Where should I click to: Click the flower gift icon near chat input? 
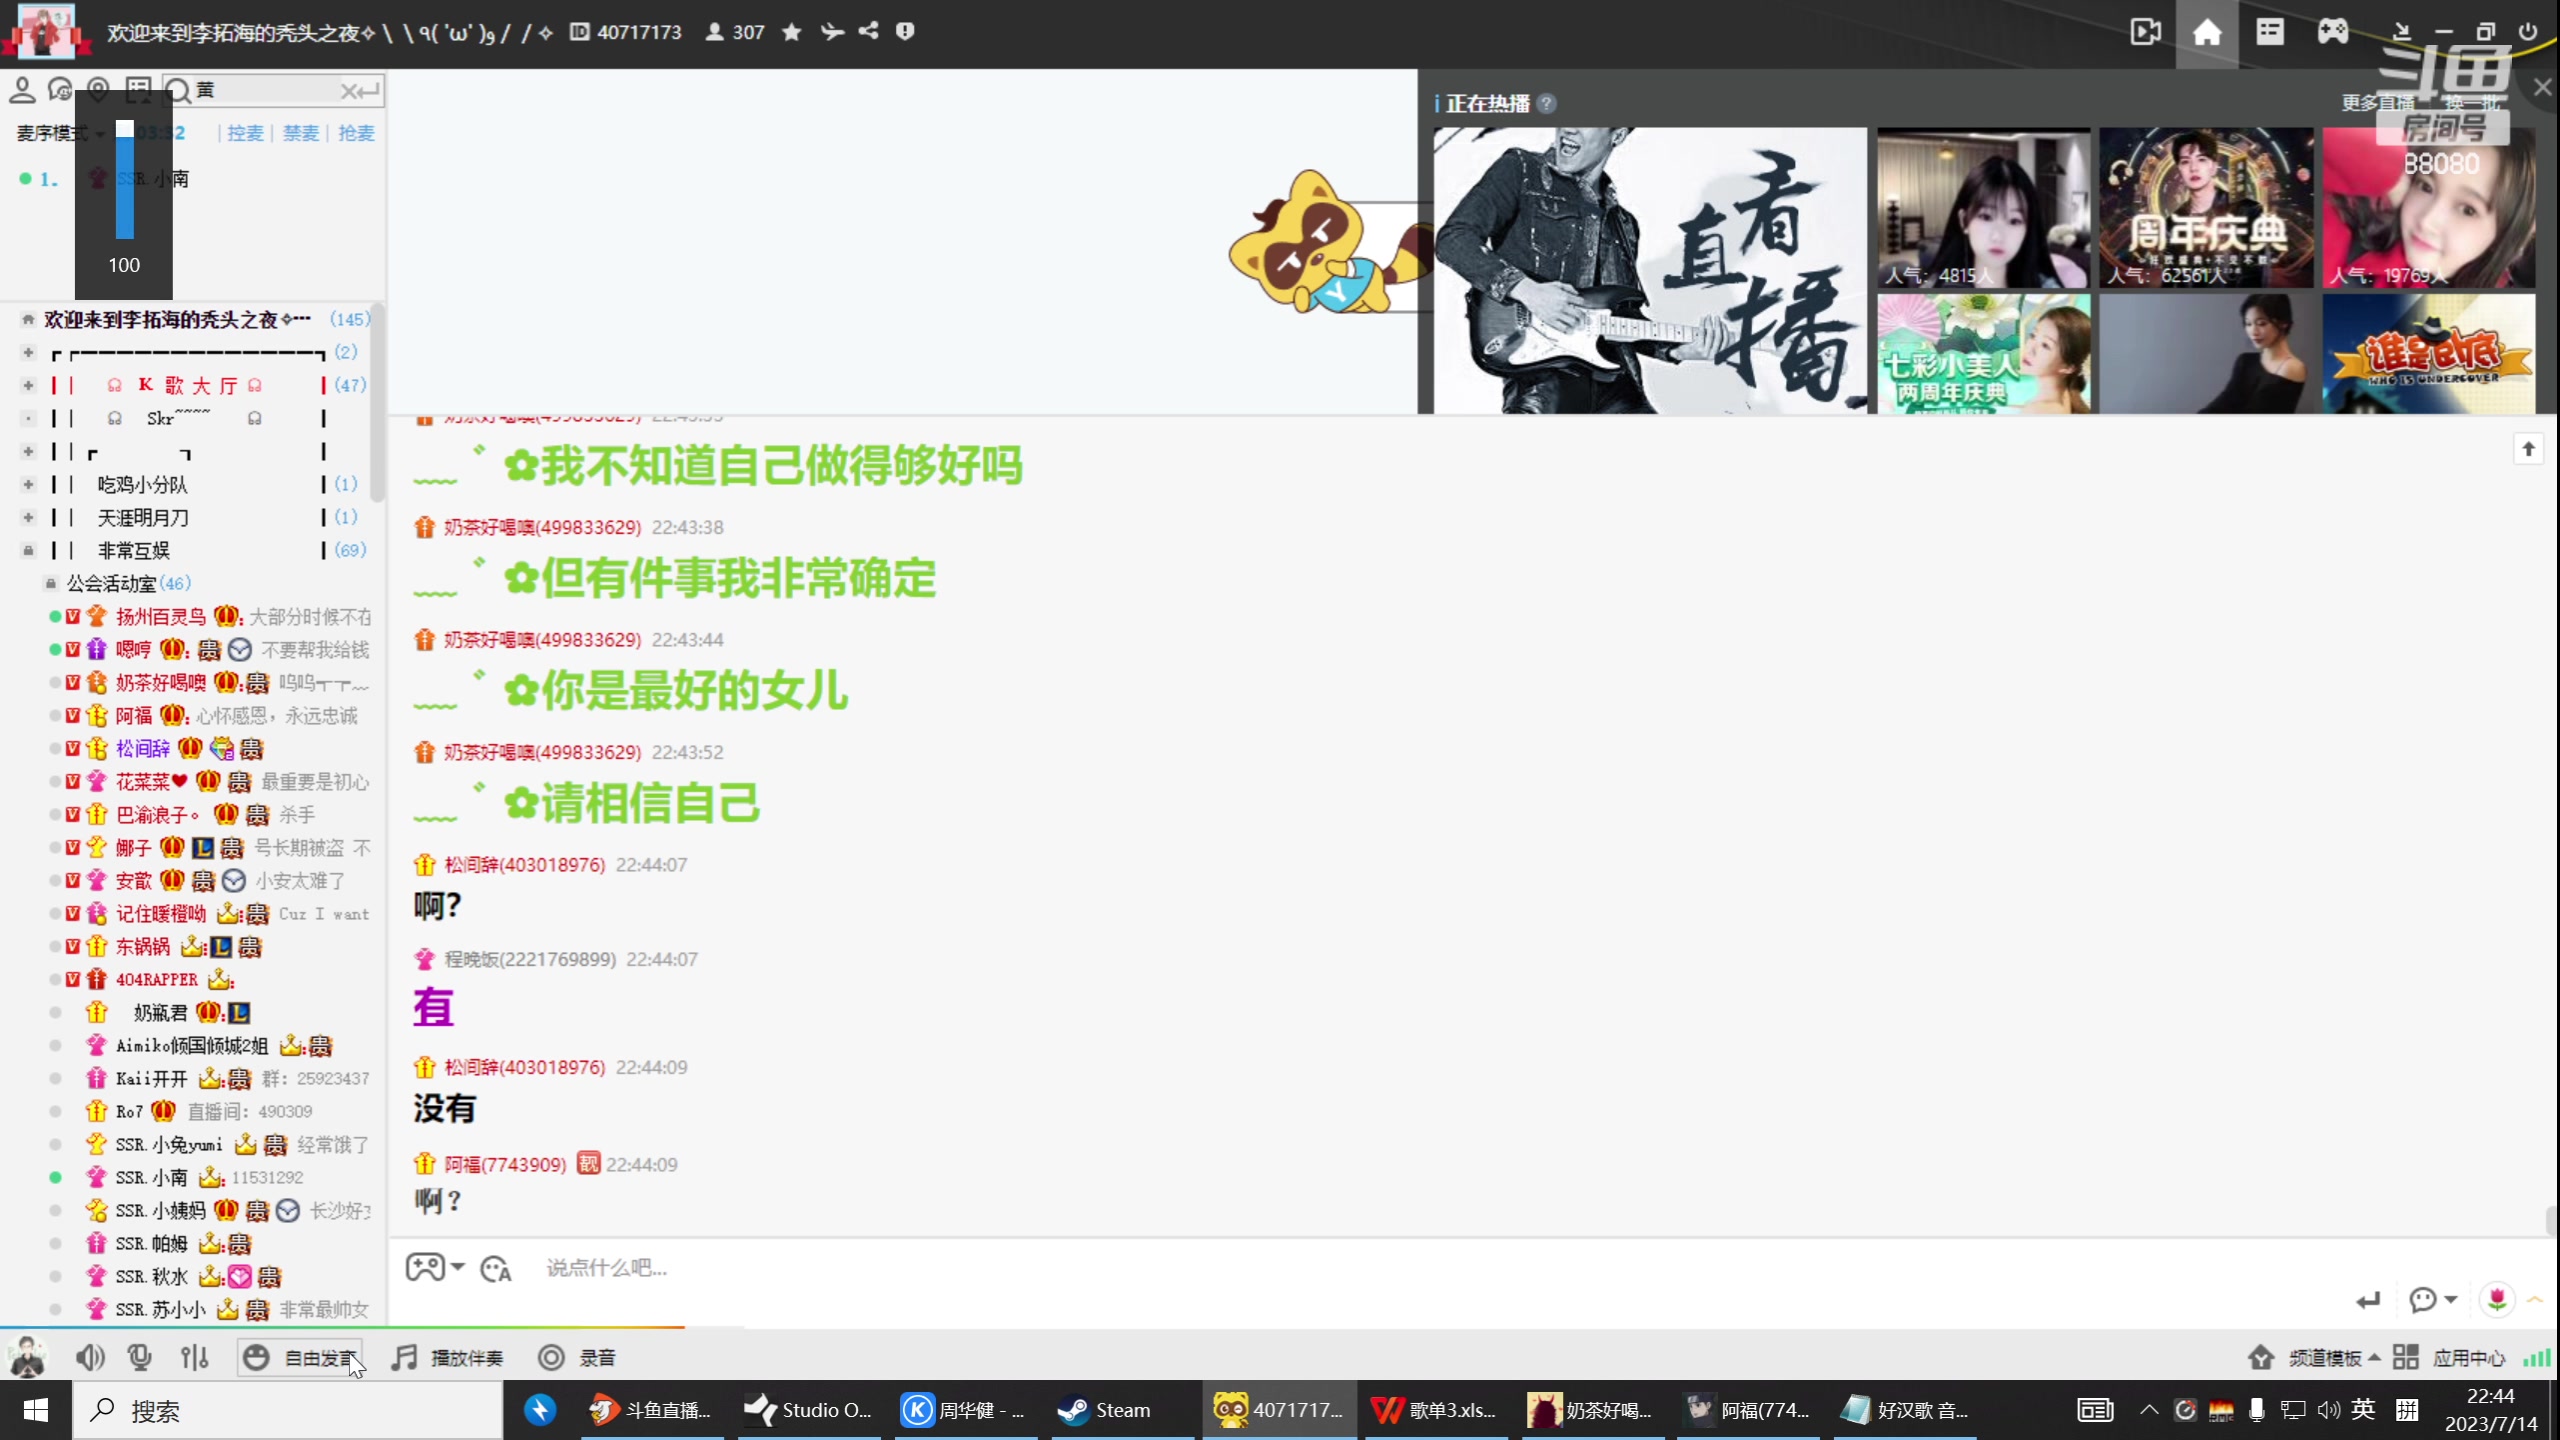[2498, 1298]
